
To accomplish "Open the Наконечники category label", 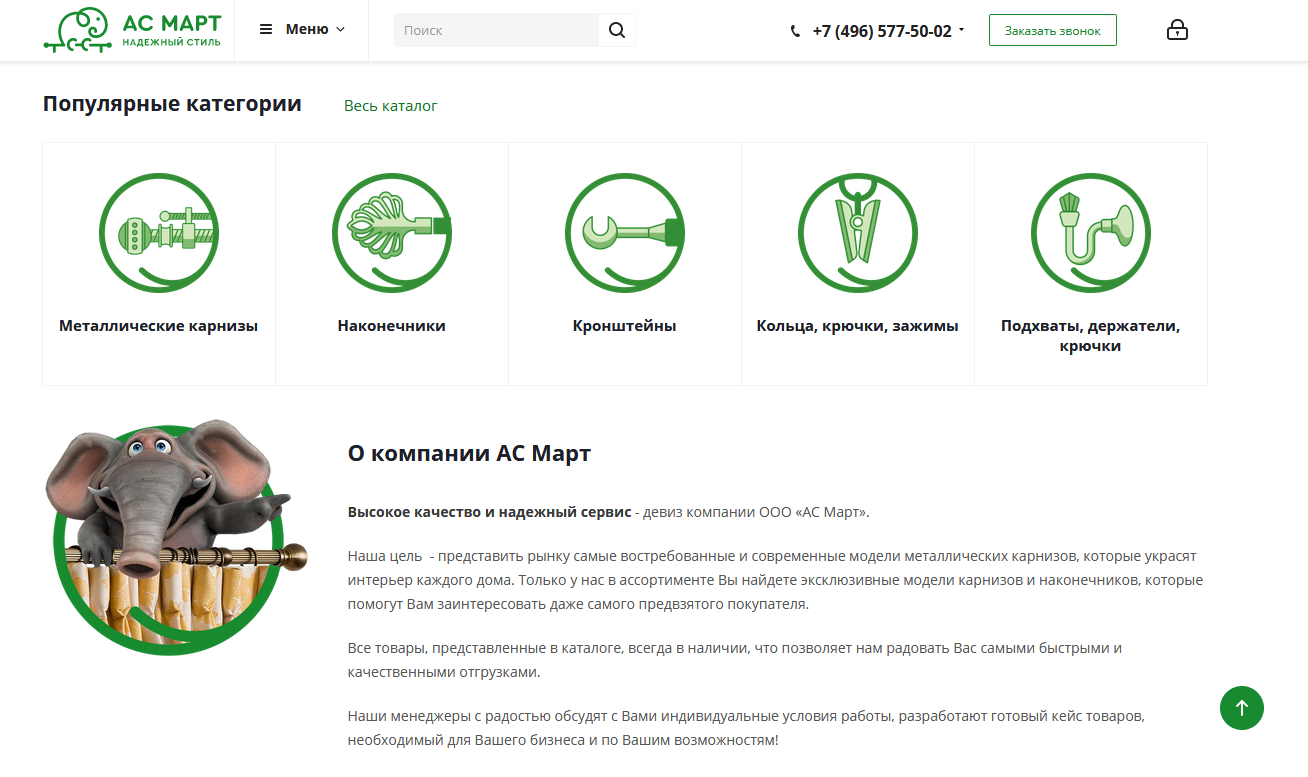I will [392, 326].
